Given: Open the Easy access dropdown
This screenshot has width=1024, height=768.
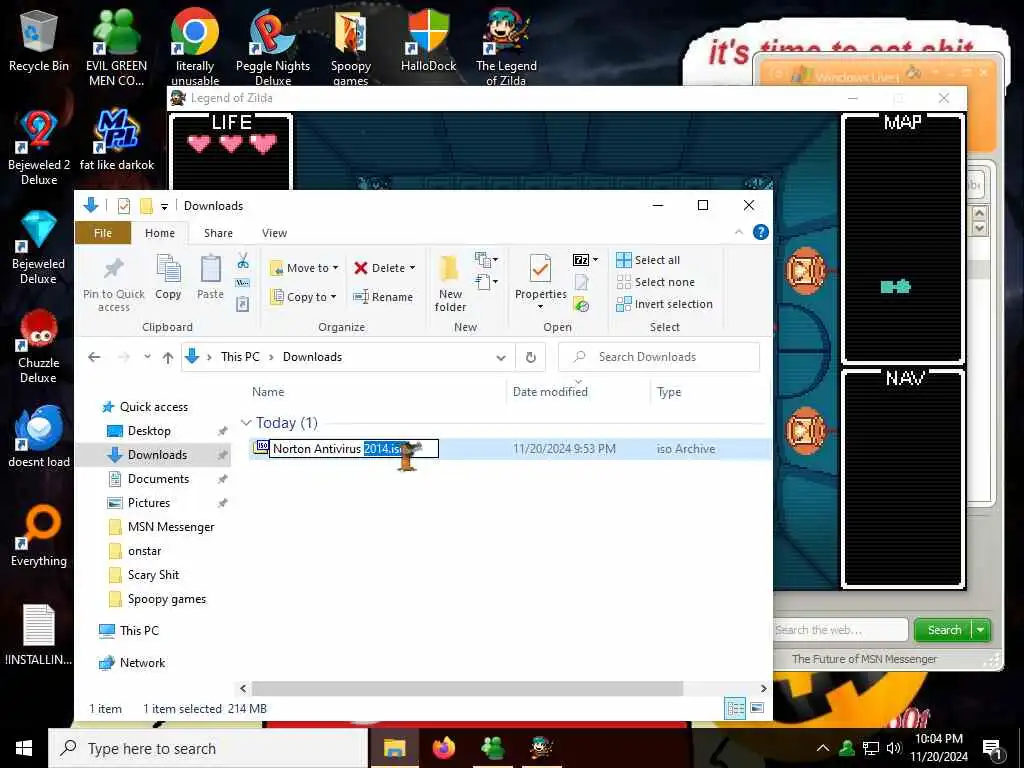Looking at the screenshot, I should (x=487, y=282).
